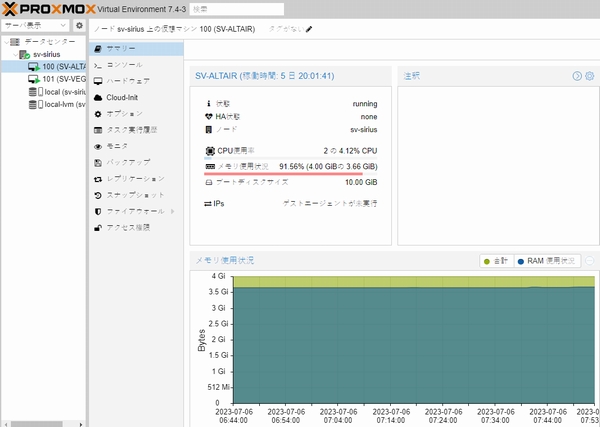Click the local storage database icon

[33, 92]
